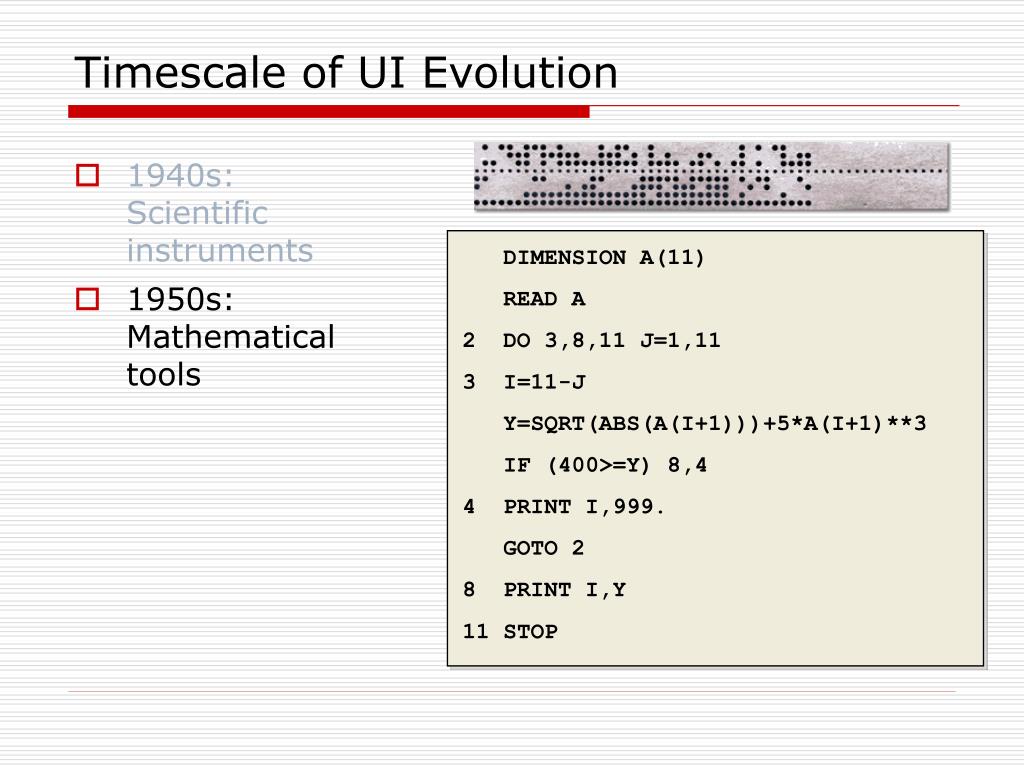The image size is (1024, 768).
Task: Select the '1940s:' text
Action: [180, 176]
